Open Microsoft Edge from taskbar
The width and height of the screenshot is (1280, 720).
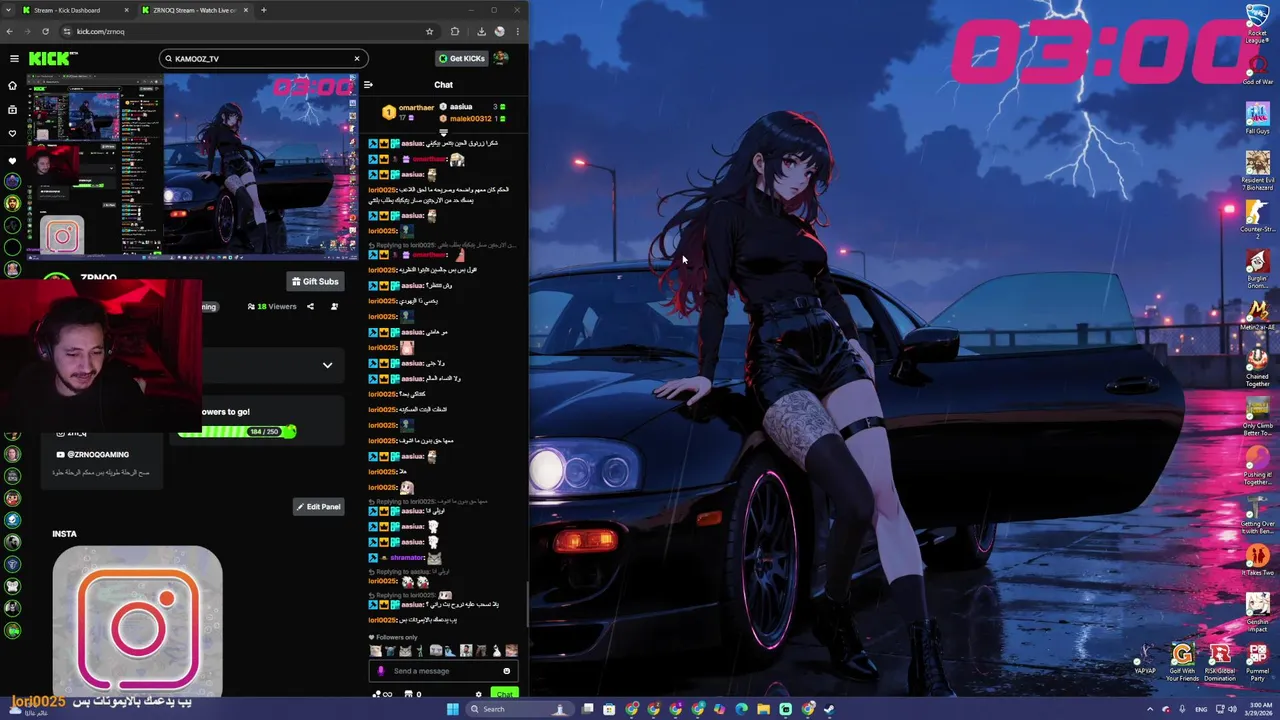tap(741, 709)
